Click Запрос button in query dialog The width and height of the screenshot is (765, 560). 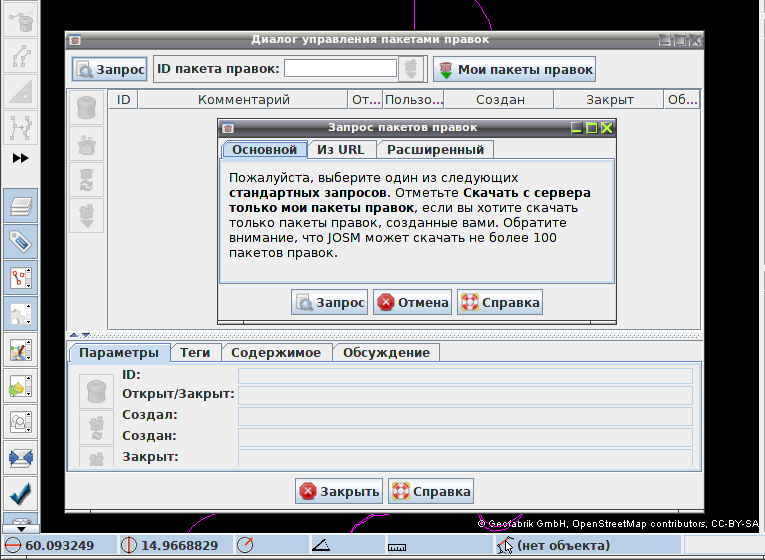(329, 302)
